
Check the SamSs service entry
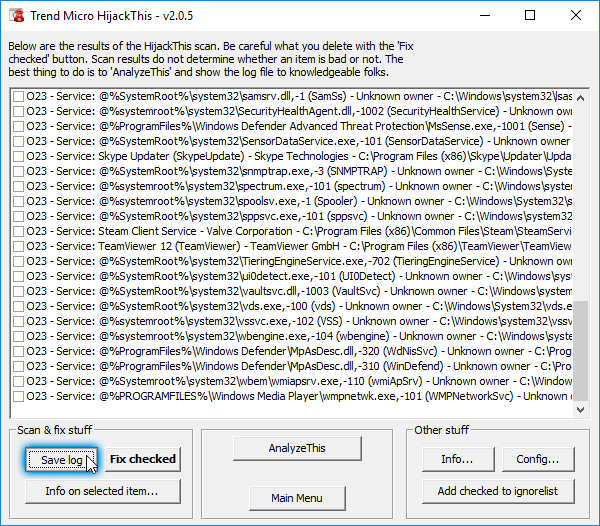coord(18,96)
